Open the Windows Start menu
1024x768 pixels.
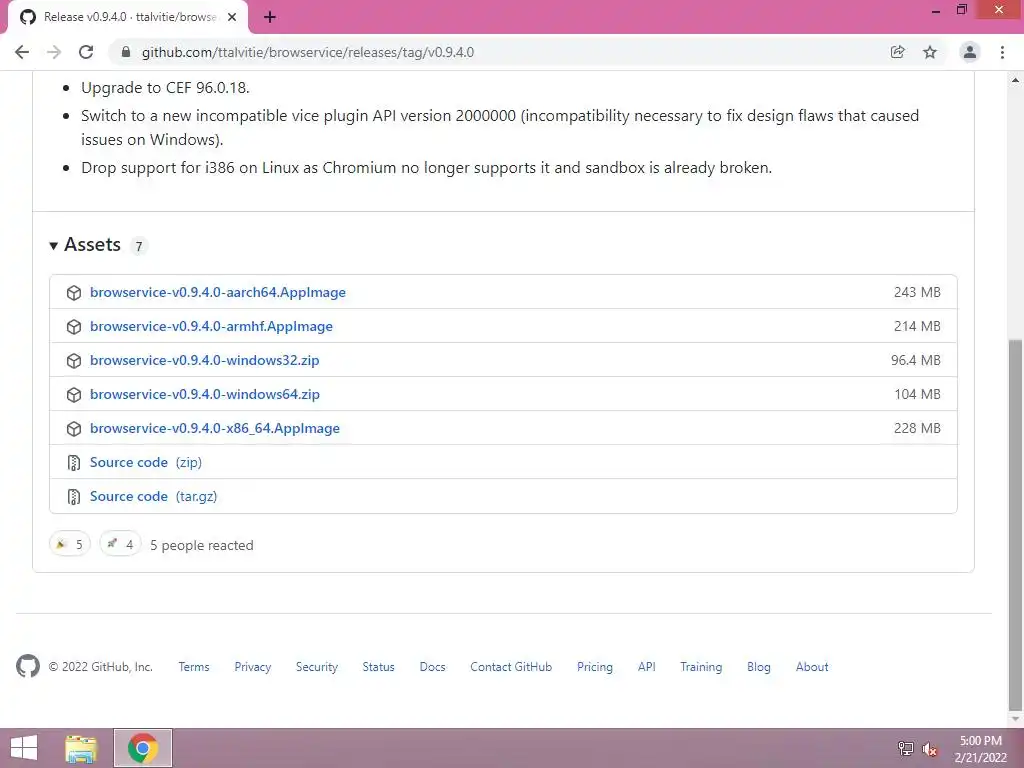24,748
